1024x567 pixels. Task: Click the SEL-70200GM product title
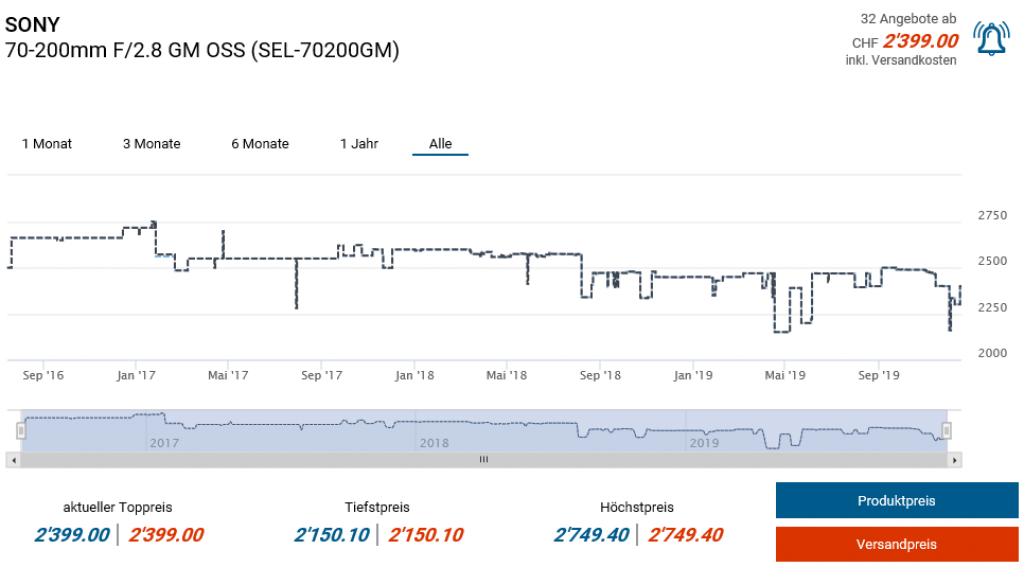202,49
